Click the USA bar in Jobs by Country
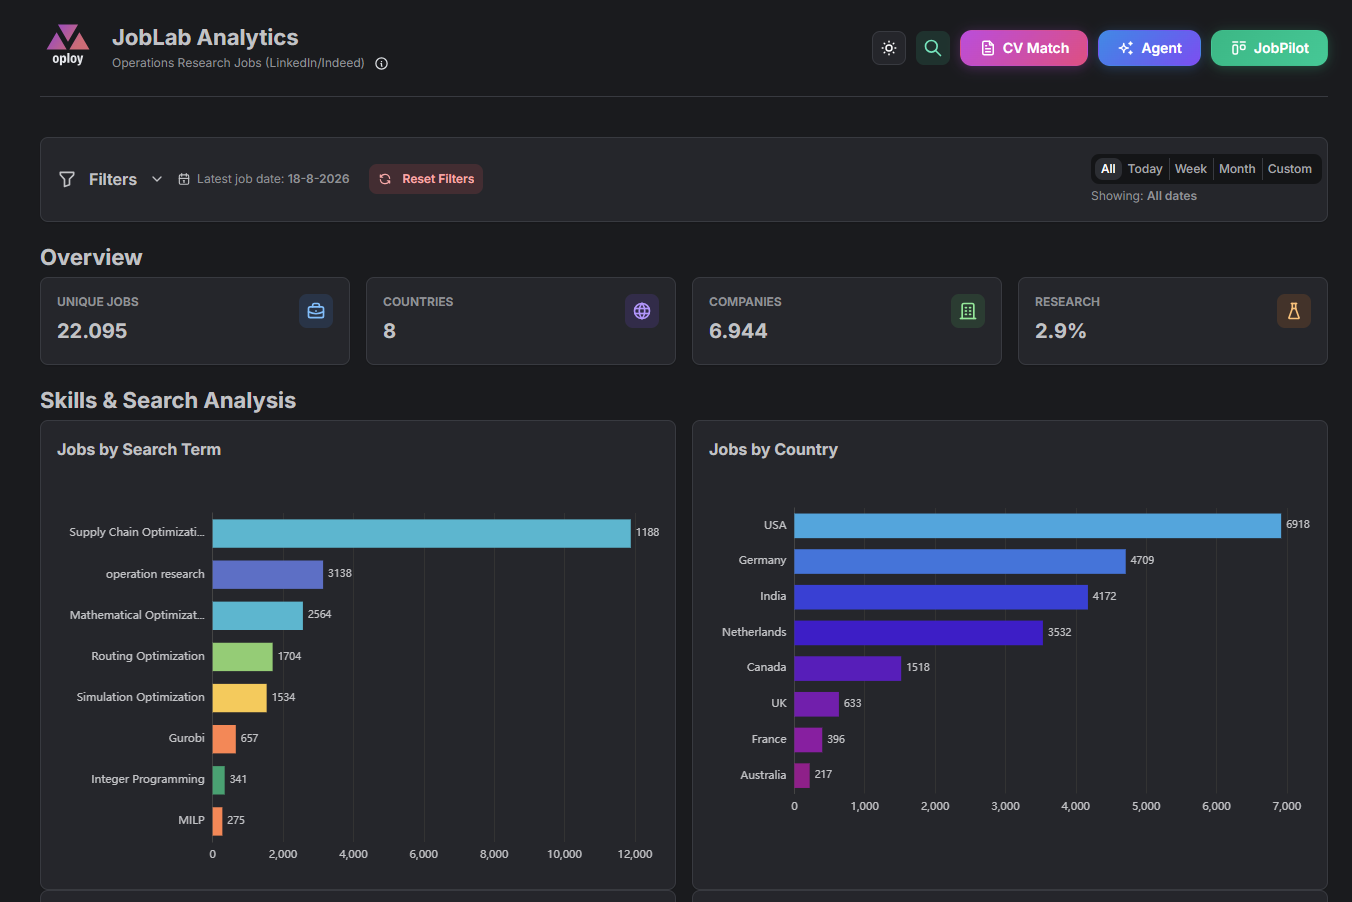1352x902 pixels. coord(1038,525)
